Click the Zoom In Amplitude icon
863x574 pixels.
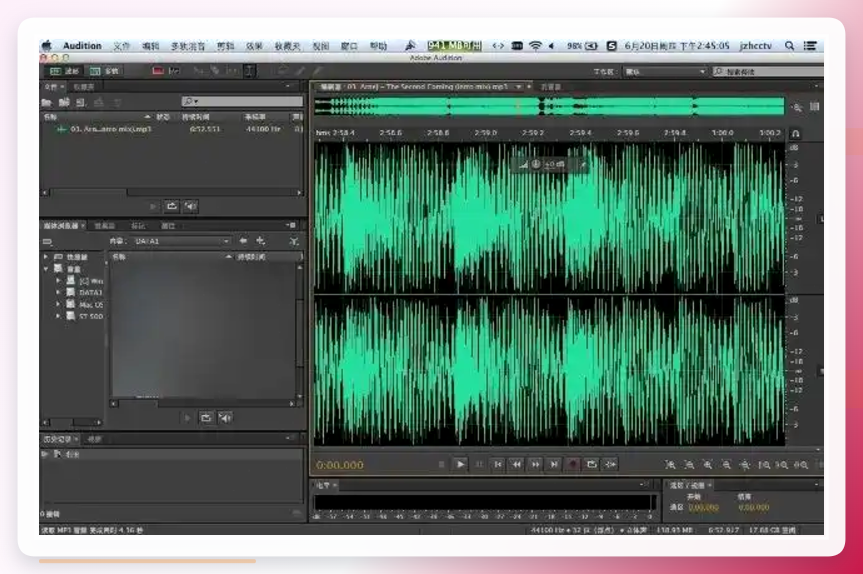[670, 465]
